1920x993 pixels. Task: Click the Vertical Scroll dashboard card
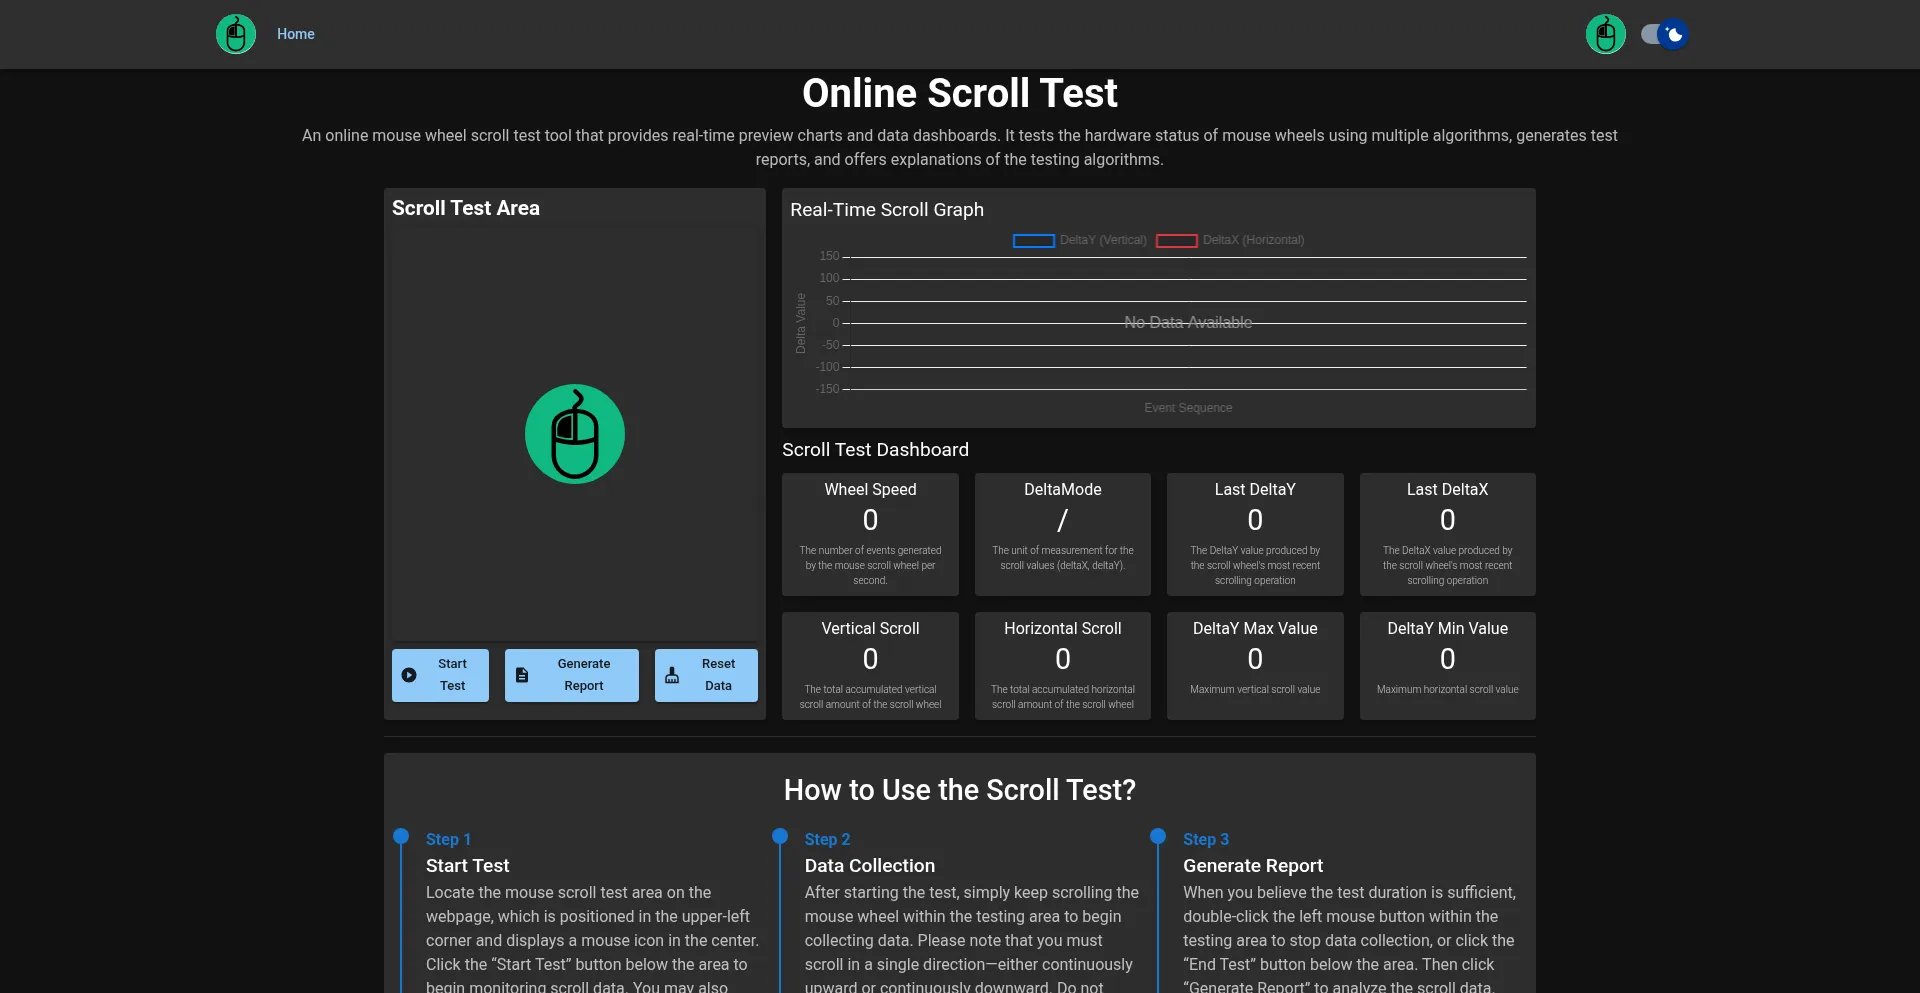(x=870, y=665)
